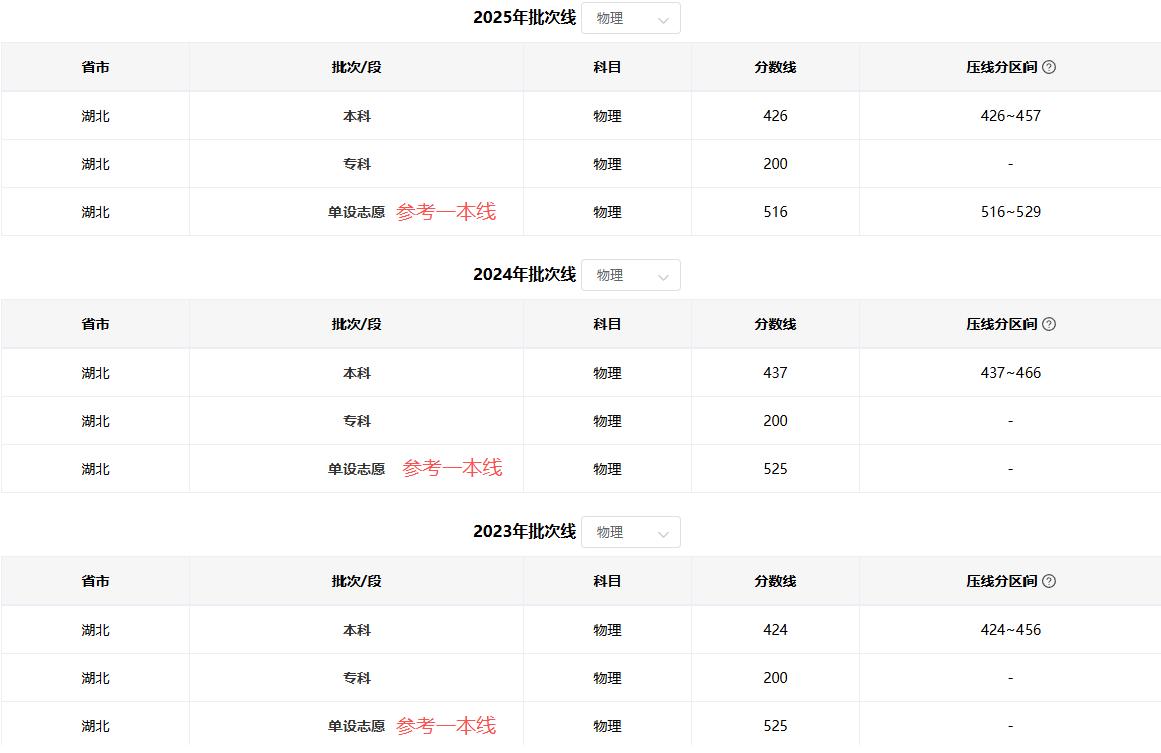Select 2025 单设志愿 score 516 cell
1161x753 pixels.
pos(775,212)
